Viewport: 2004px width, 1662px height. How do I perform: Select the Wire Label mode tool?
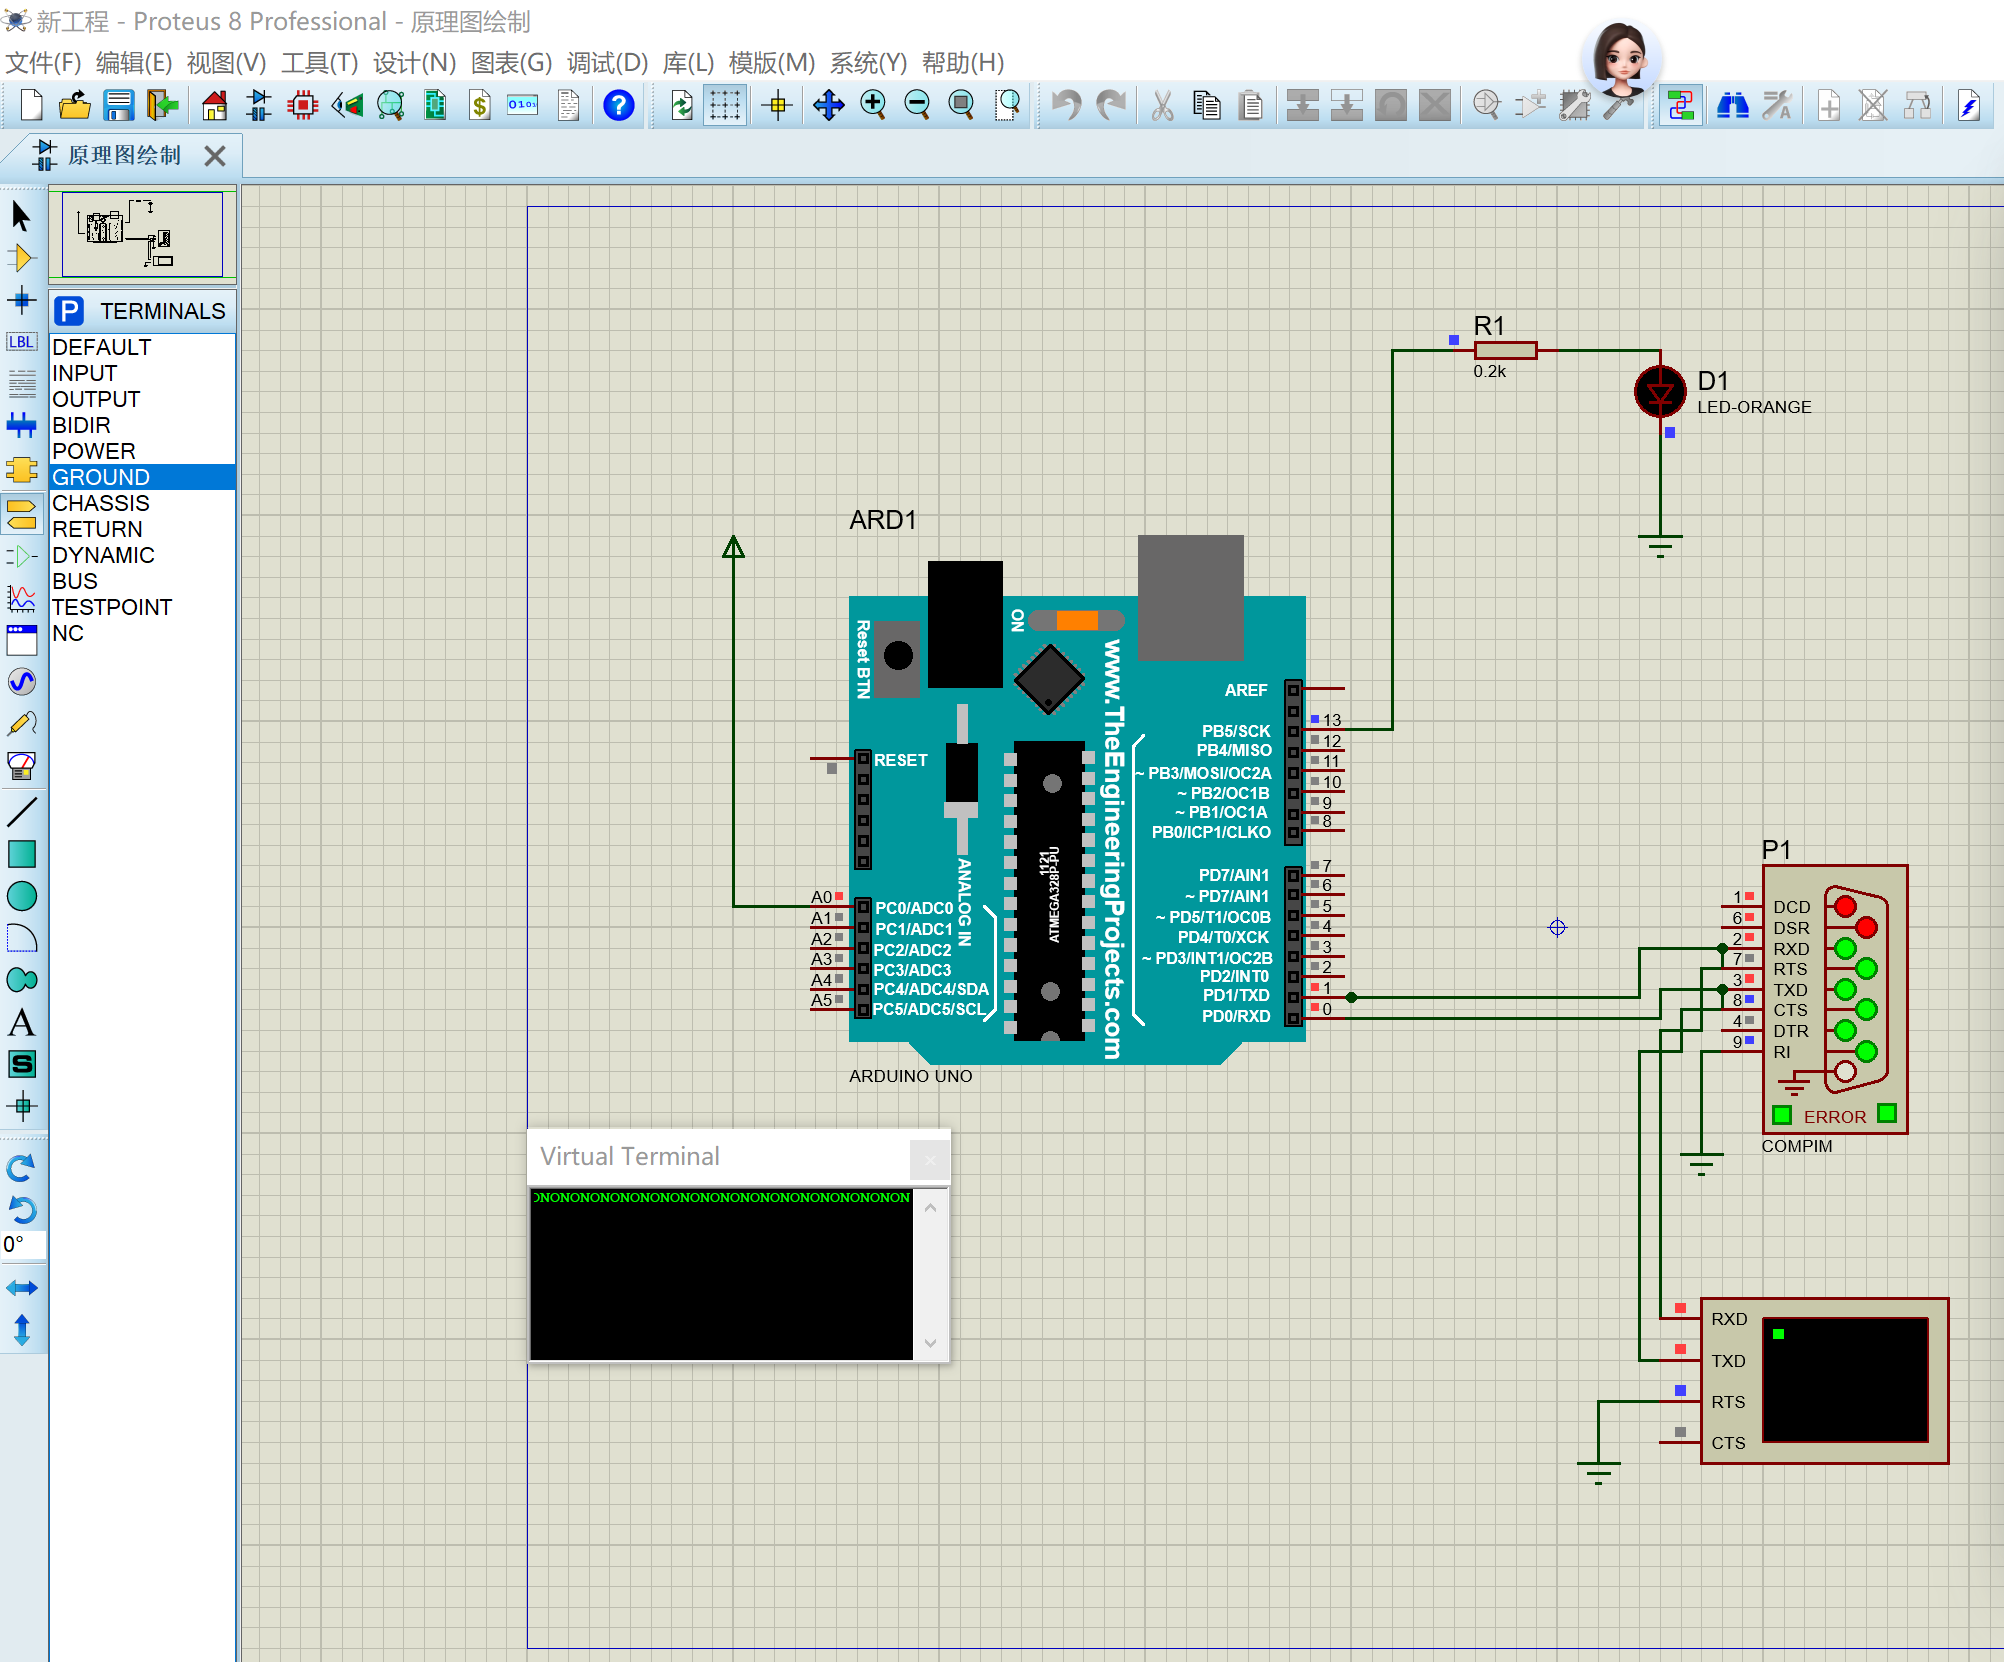tap(21, 342)
